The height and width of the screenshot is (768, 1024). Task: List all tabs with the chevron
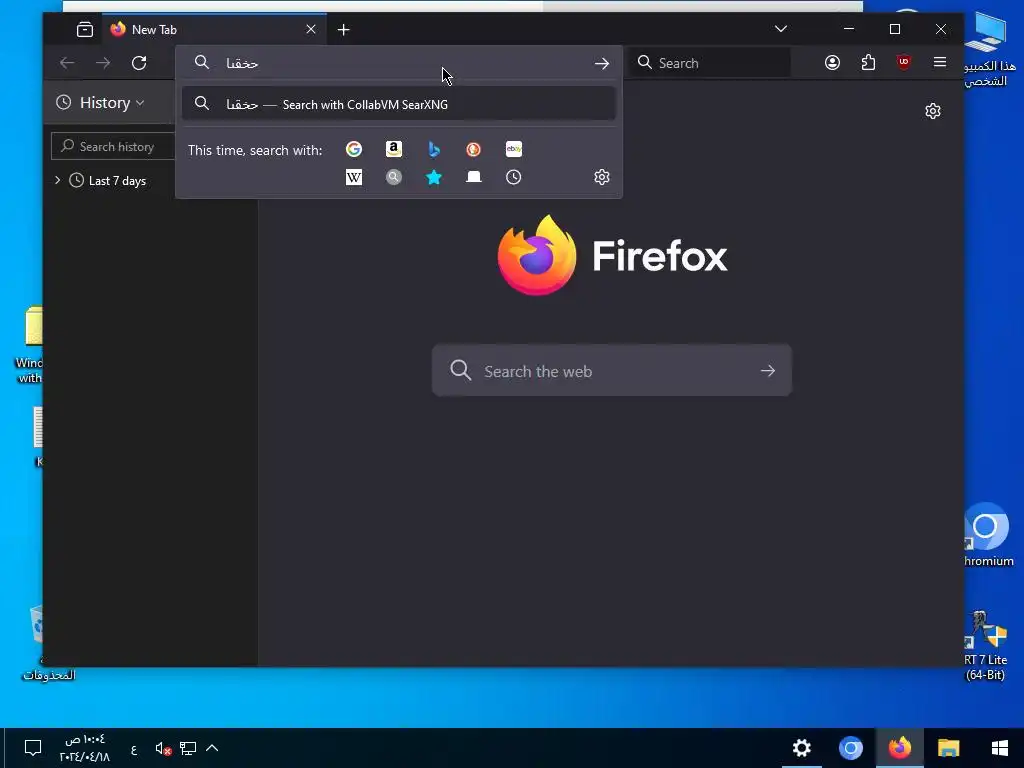tap(780, 29)
